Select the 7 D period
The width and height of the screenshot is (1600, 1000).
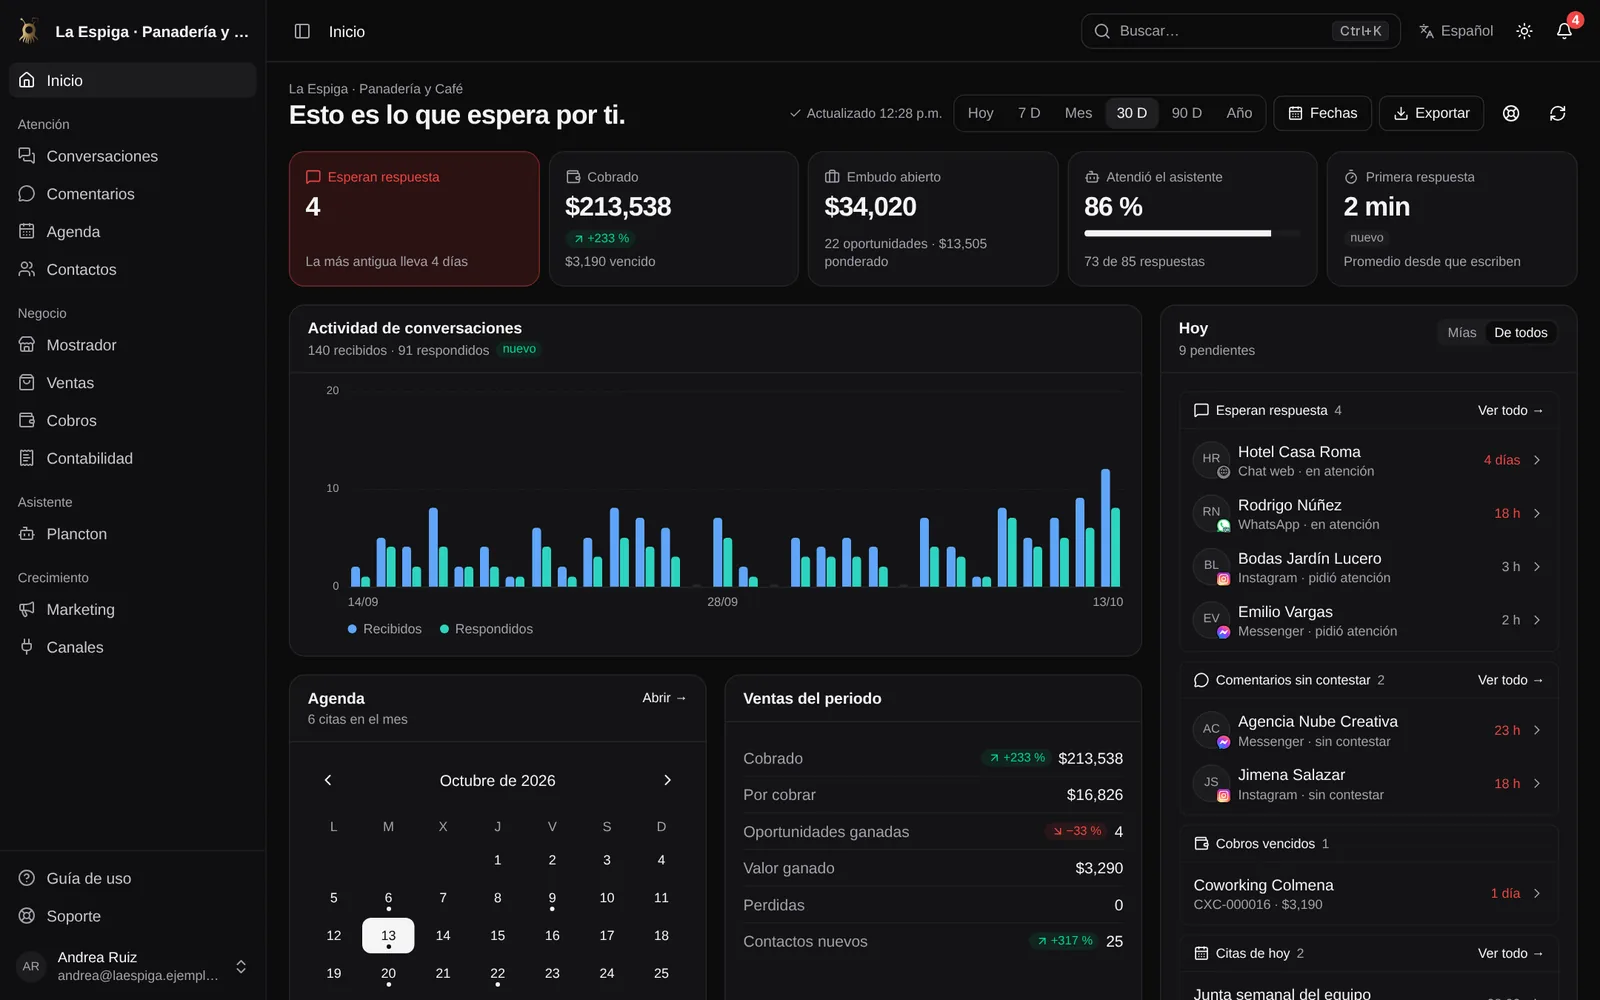pos(1029,113)
